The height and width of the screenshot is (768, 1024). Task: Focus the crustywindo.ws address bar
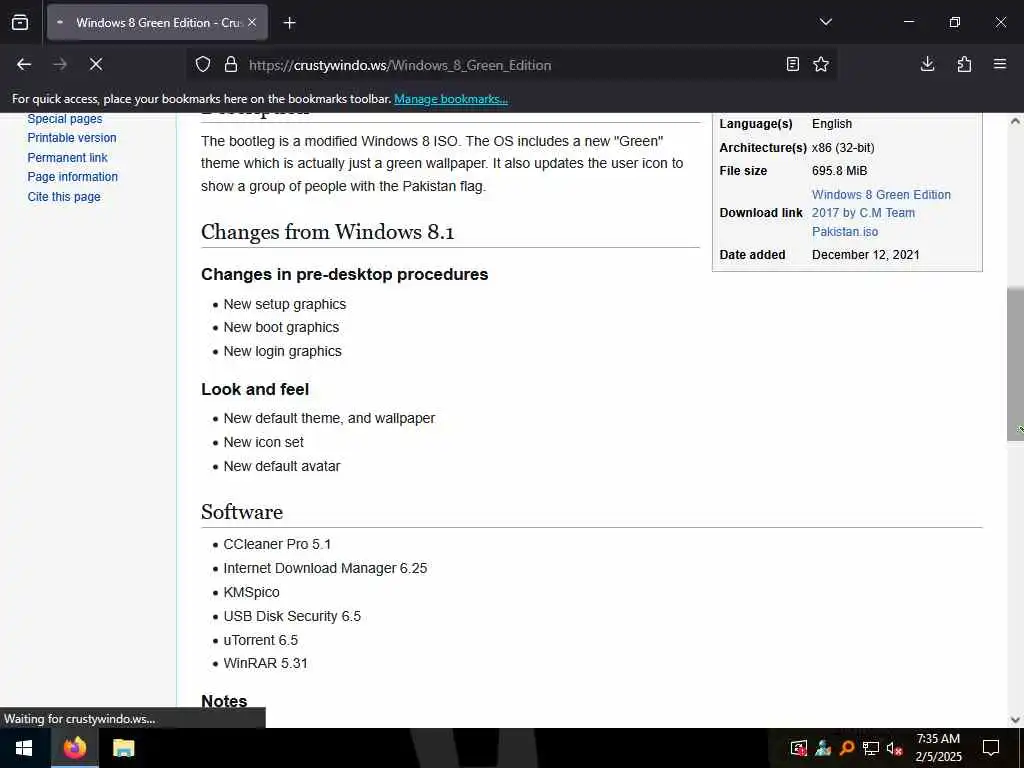coord(509,65)
